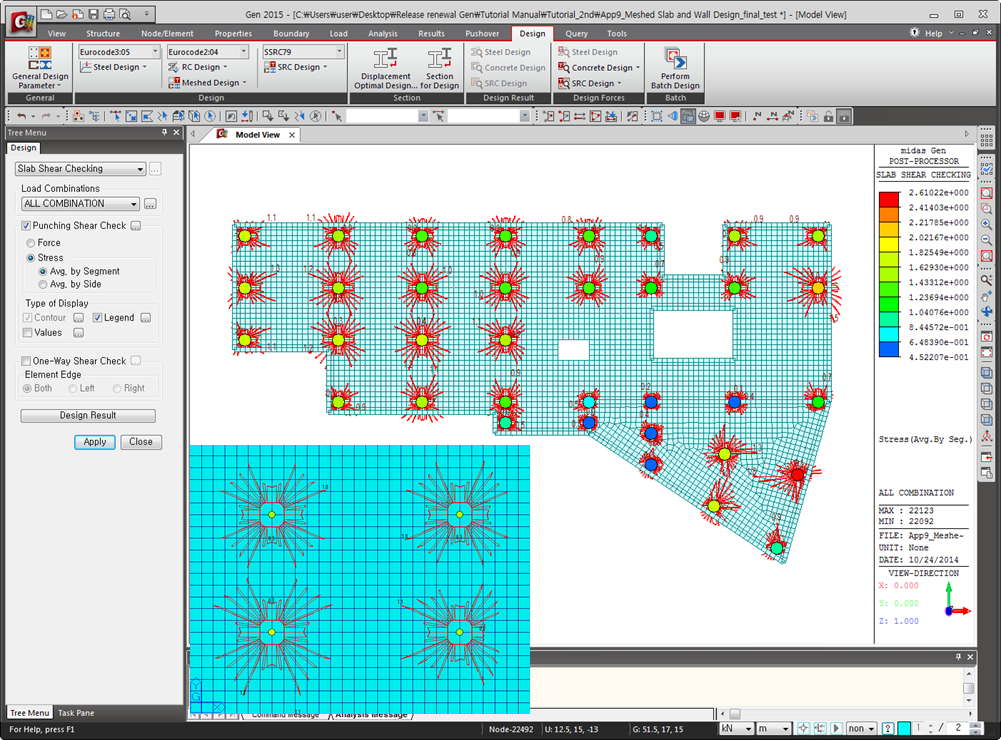The height and width of the screenshot is (740, 1001).
Task: Toggle the Contour checkbox
Action: pyautogui.click(x=27, y=318)
